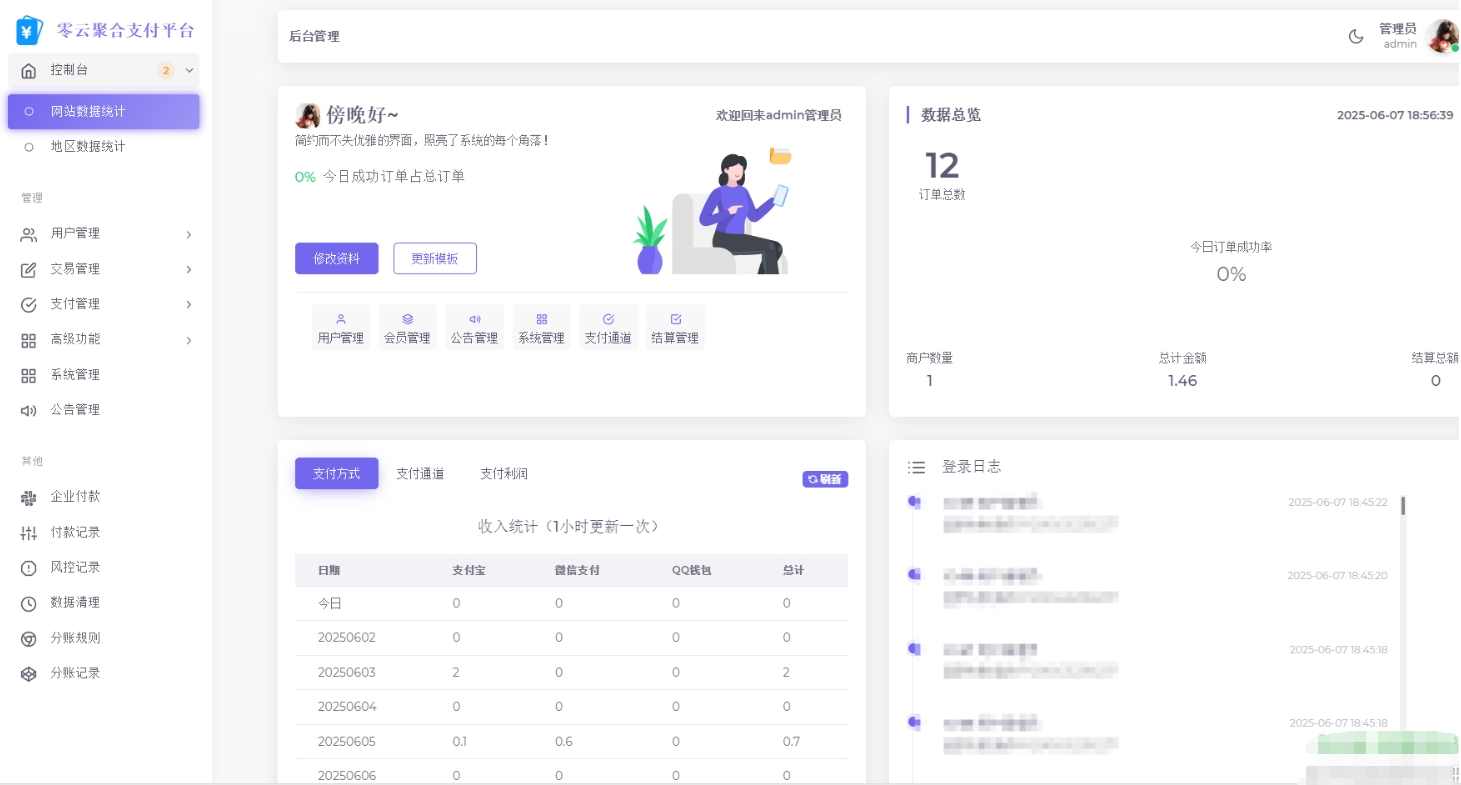The height and width of the screenshot is (785, 1461).
Task: Open the 企业付款 sidebar icon
Action: pos(29,497)
